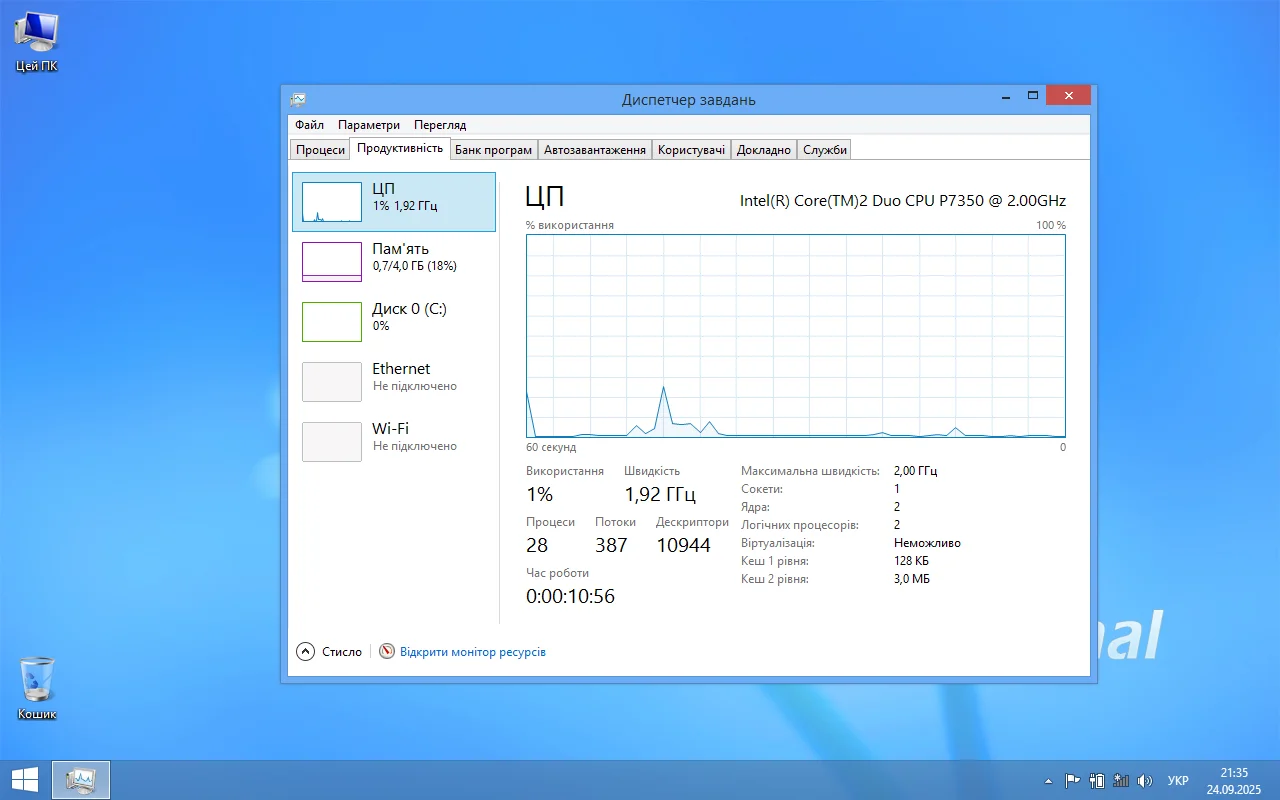Show hidden tray icons arrow
This screenshot has width=1280, height=800.
[x=1048, y=781]
